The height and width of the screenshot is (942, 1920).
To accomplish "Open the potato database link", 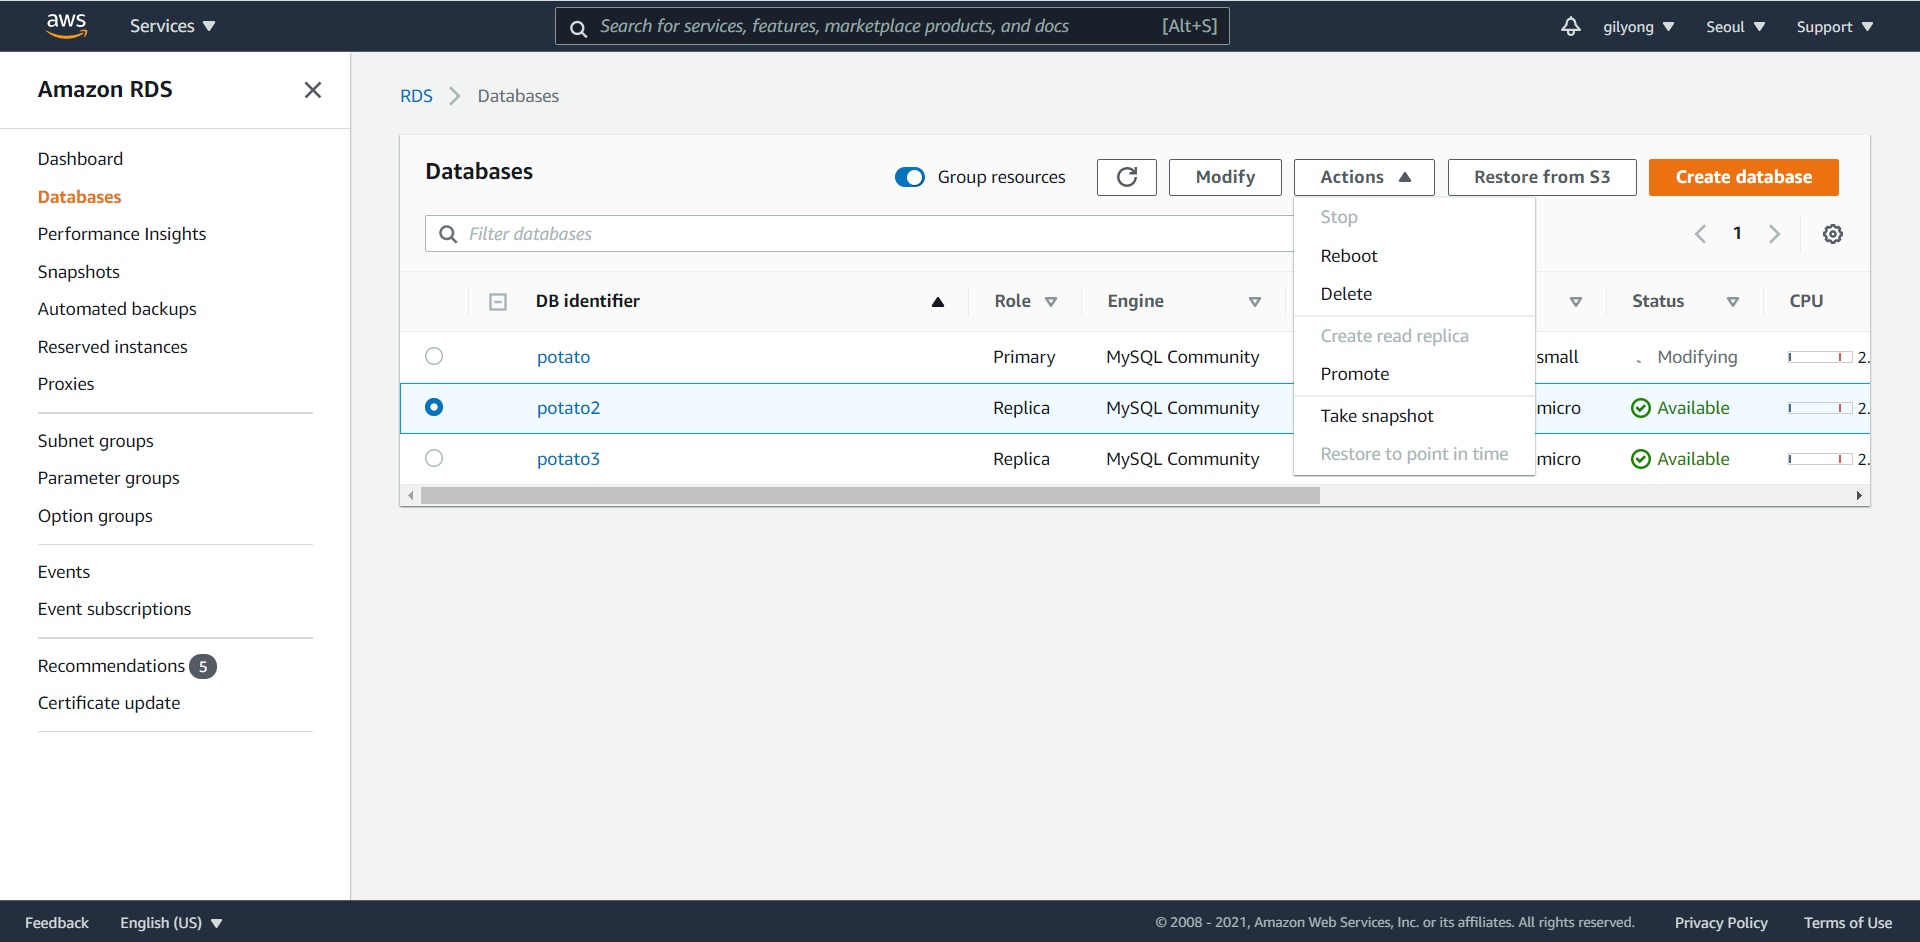I will tap(563, 357).
